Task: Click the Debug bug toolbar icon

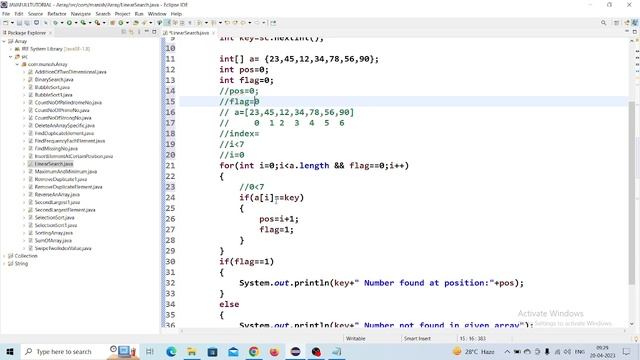Action: tap(55, 23)
